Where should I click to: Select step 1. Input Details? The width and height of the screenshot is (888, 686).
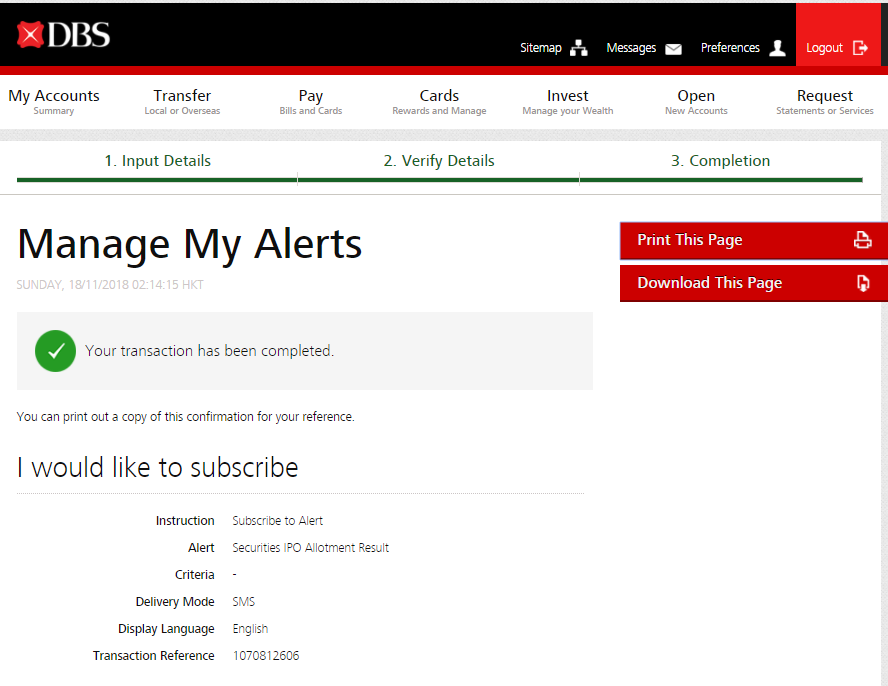[157, 161]
